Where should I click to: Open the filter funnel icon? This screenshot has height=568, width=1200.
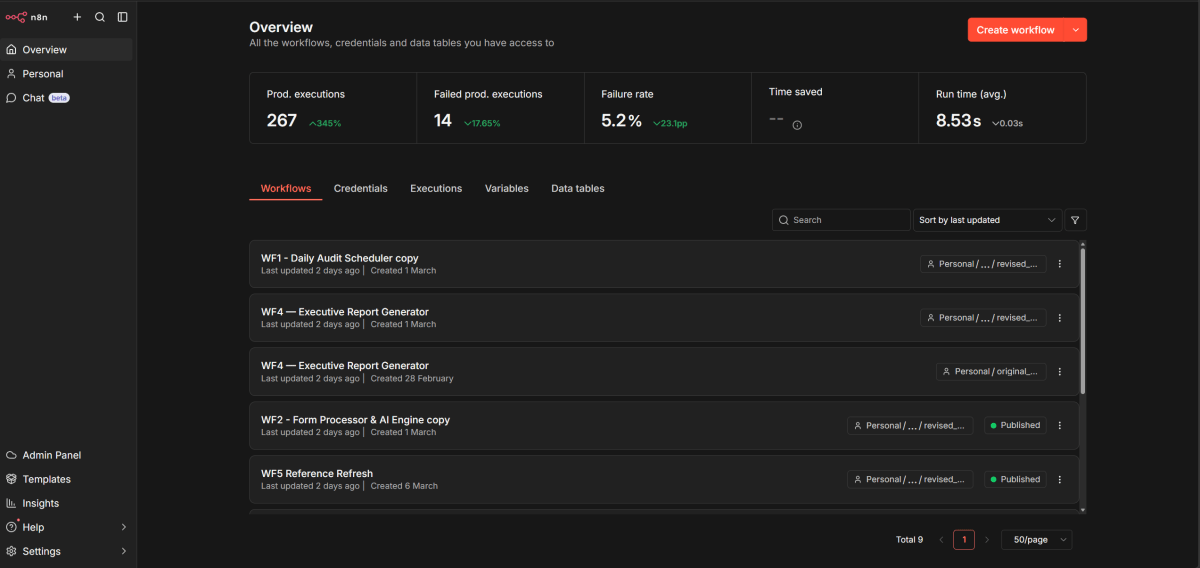[x=1076, y=220]
